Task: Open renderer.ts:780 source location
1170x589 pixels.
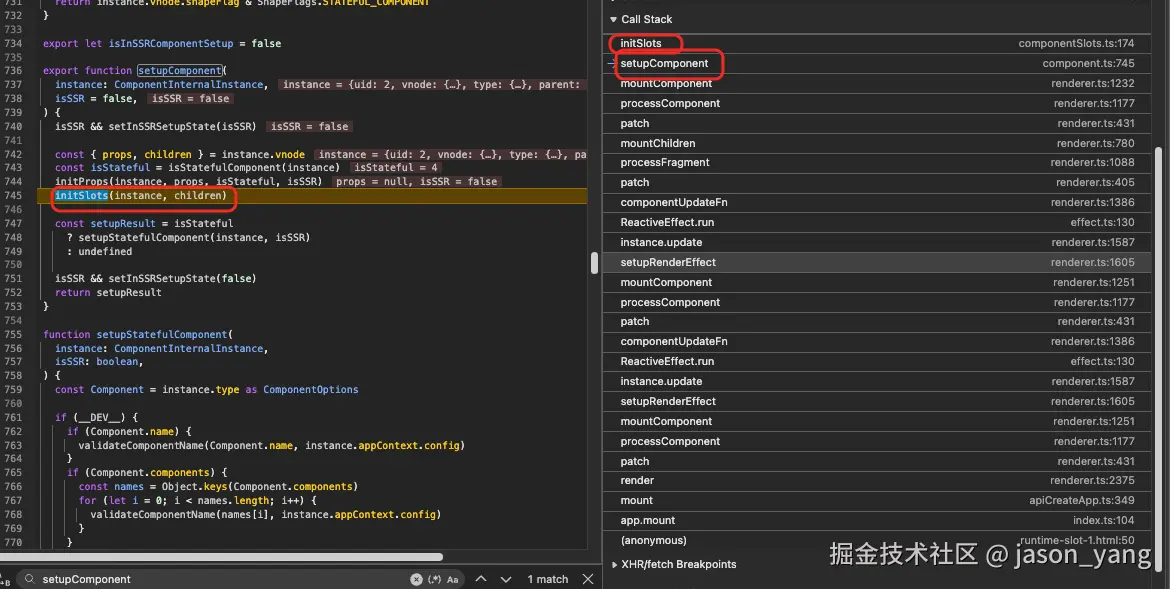Action: (1095, 143)
